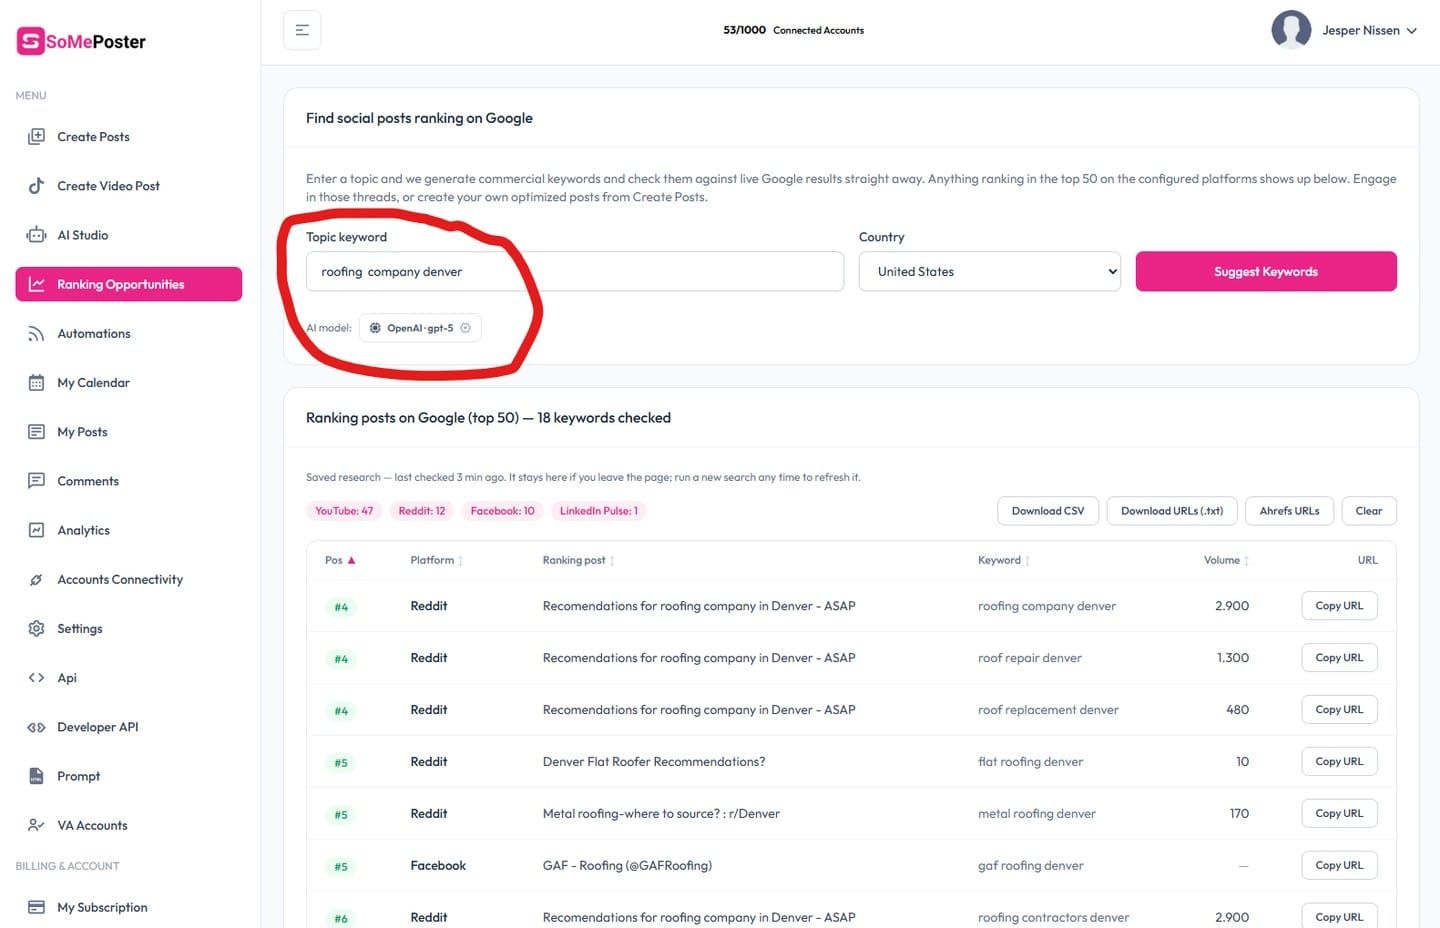Open the OpenAI gpt-5 model selector

(420, 328)
